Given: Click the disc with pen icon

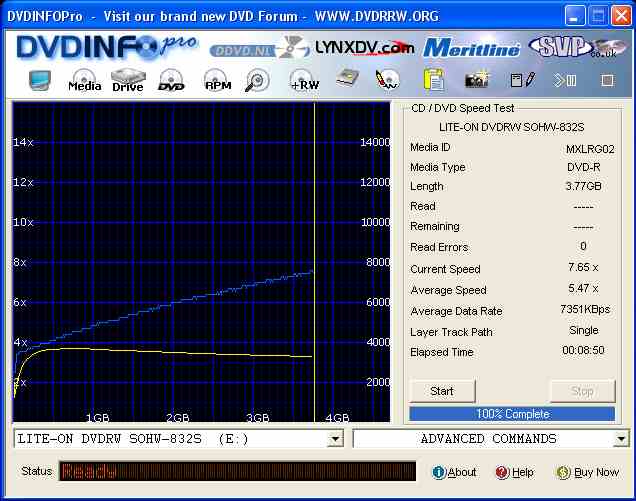Looking at the screenshot, I should [387, 80].
